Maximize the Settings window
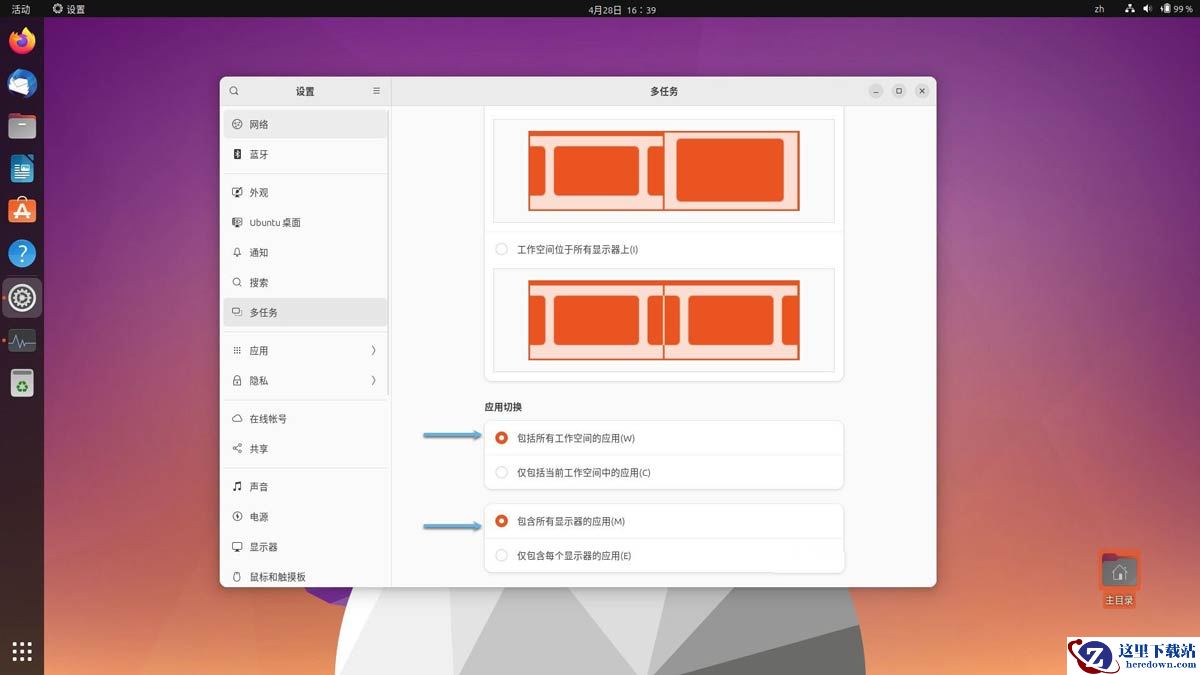The height and width of the screenshot is (675, 1200). pyautogui.click(x=899, y=91)
